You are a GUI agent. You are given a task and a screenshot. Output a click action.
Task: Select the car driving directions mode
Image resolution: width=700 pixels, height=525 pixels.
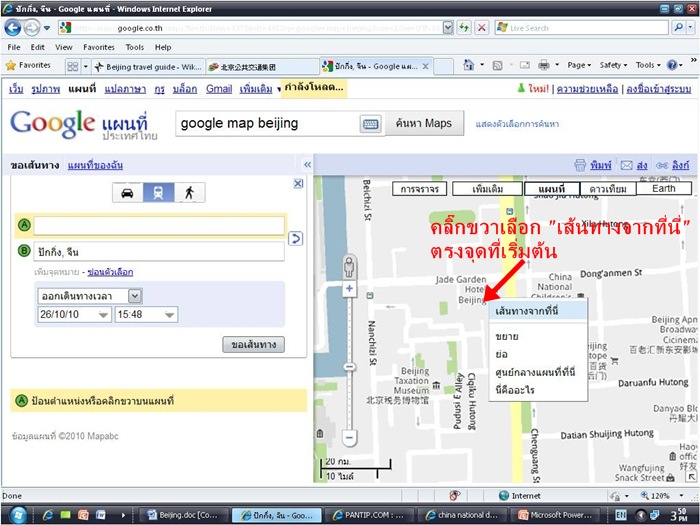pyautogui.click(x=128, y=193)
